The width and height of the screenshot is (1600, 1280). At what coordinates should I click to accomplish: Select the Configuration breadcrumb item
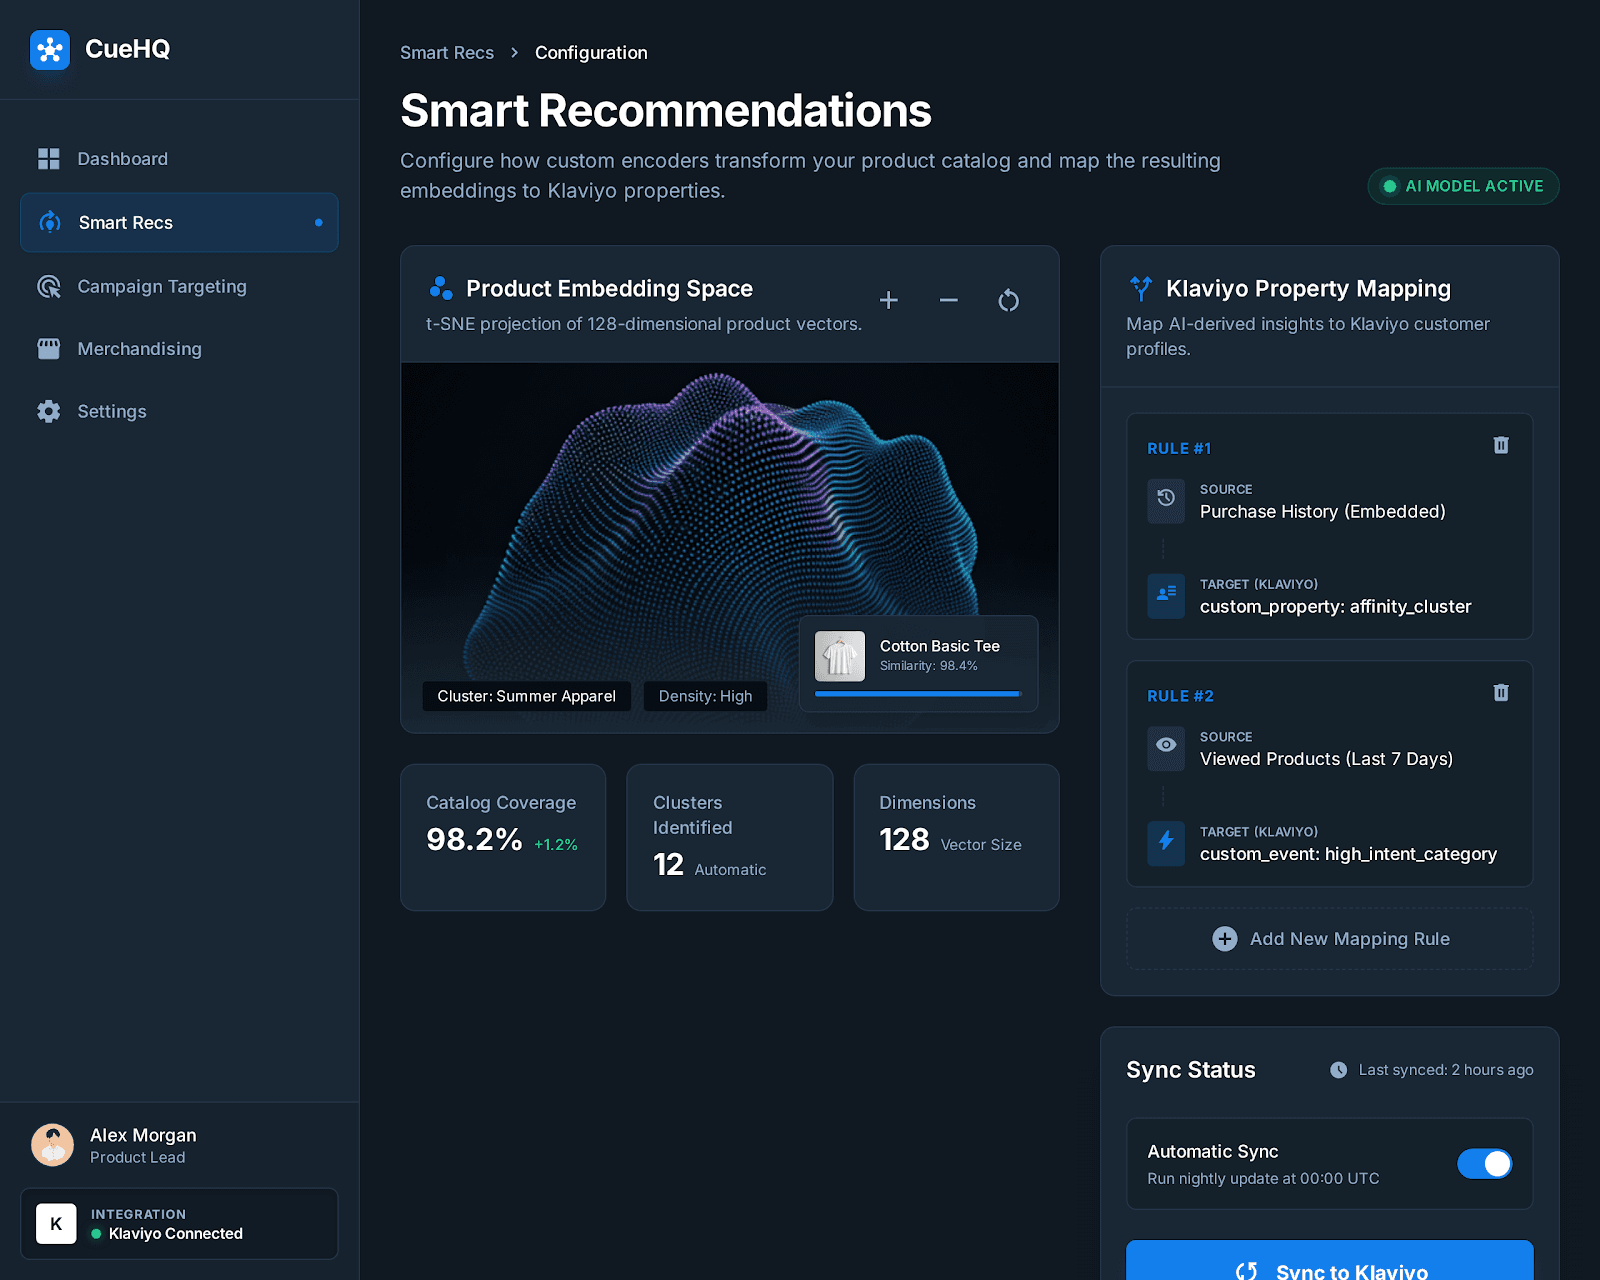pyautogui.click(x=591, y=52)
